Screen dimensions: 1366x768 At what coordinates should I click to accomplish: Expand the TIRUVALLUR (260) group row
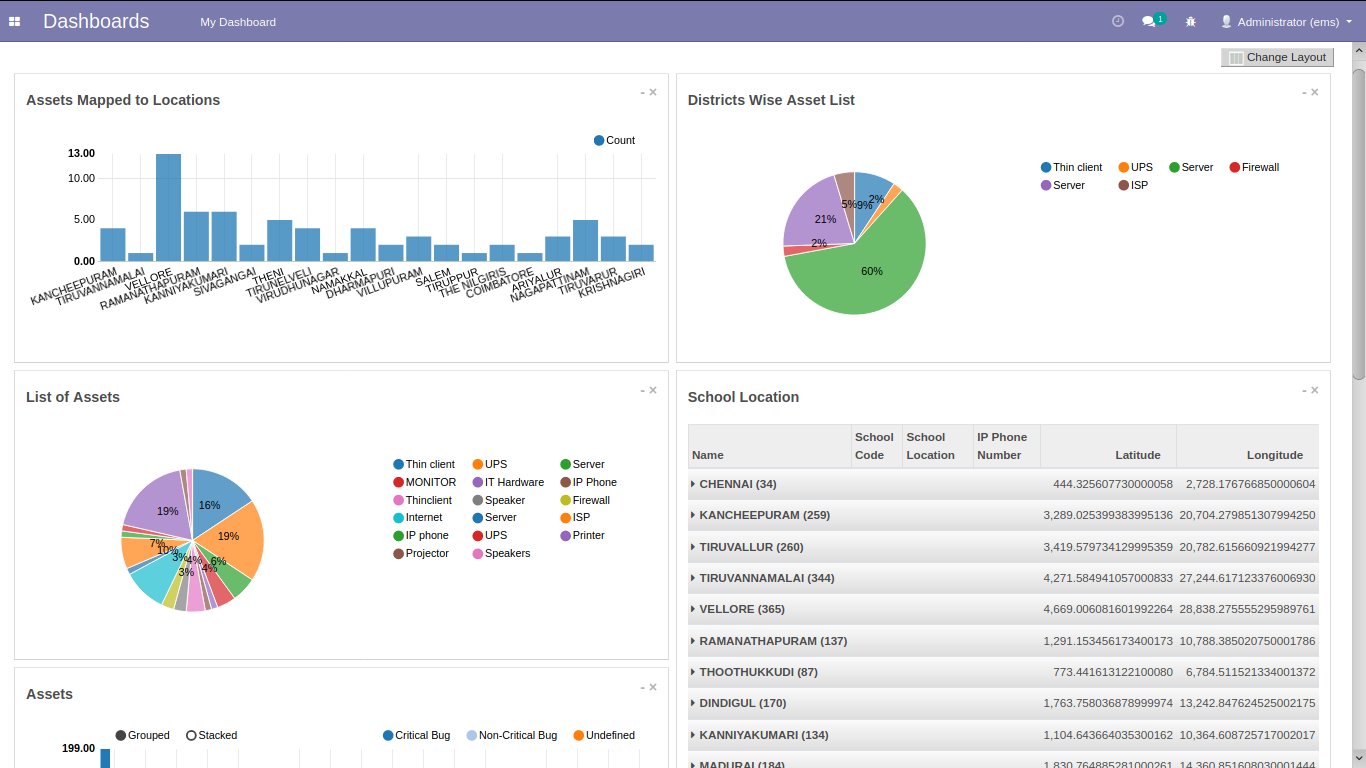coord(1003,547)
